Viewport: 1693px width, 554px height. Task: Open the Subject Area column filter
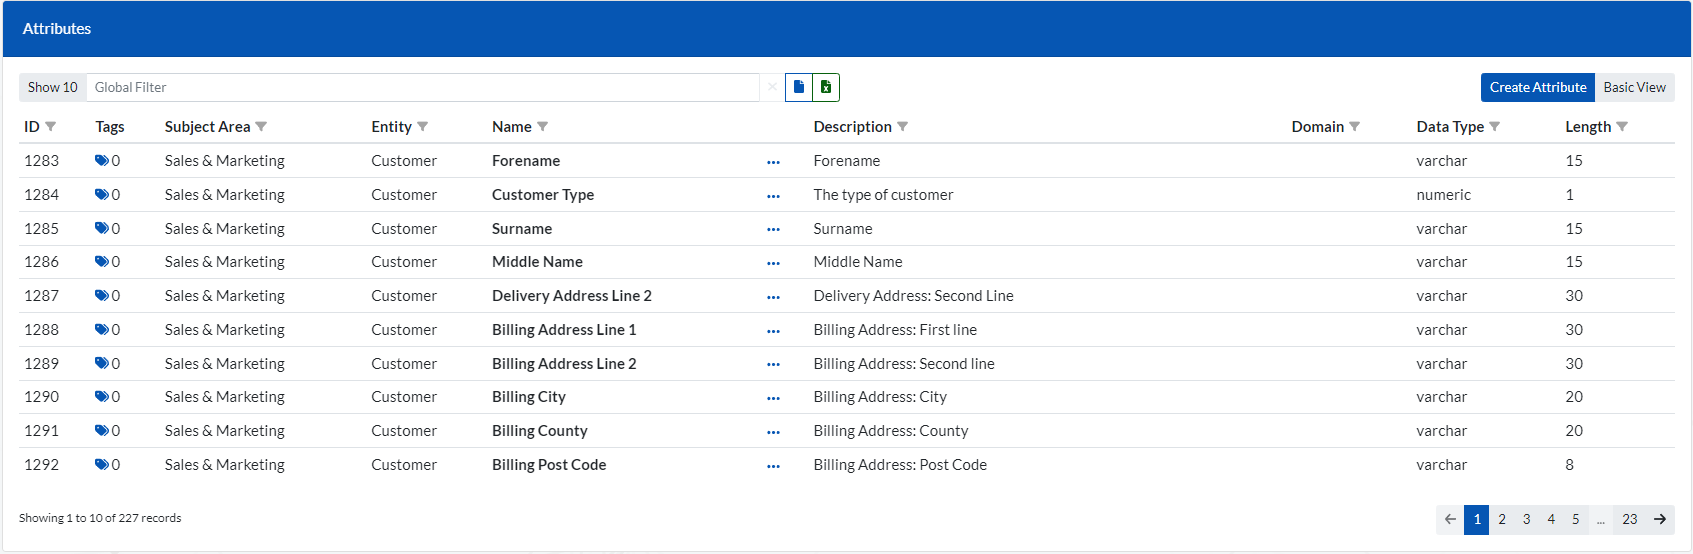(261, 127)
